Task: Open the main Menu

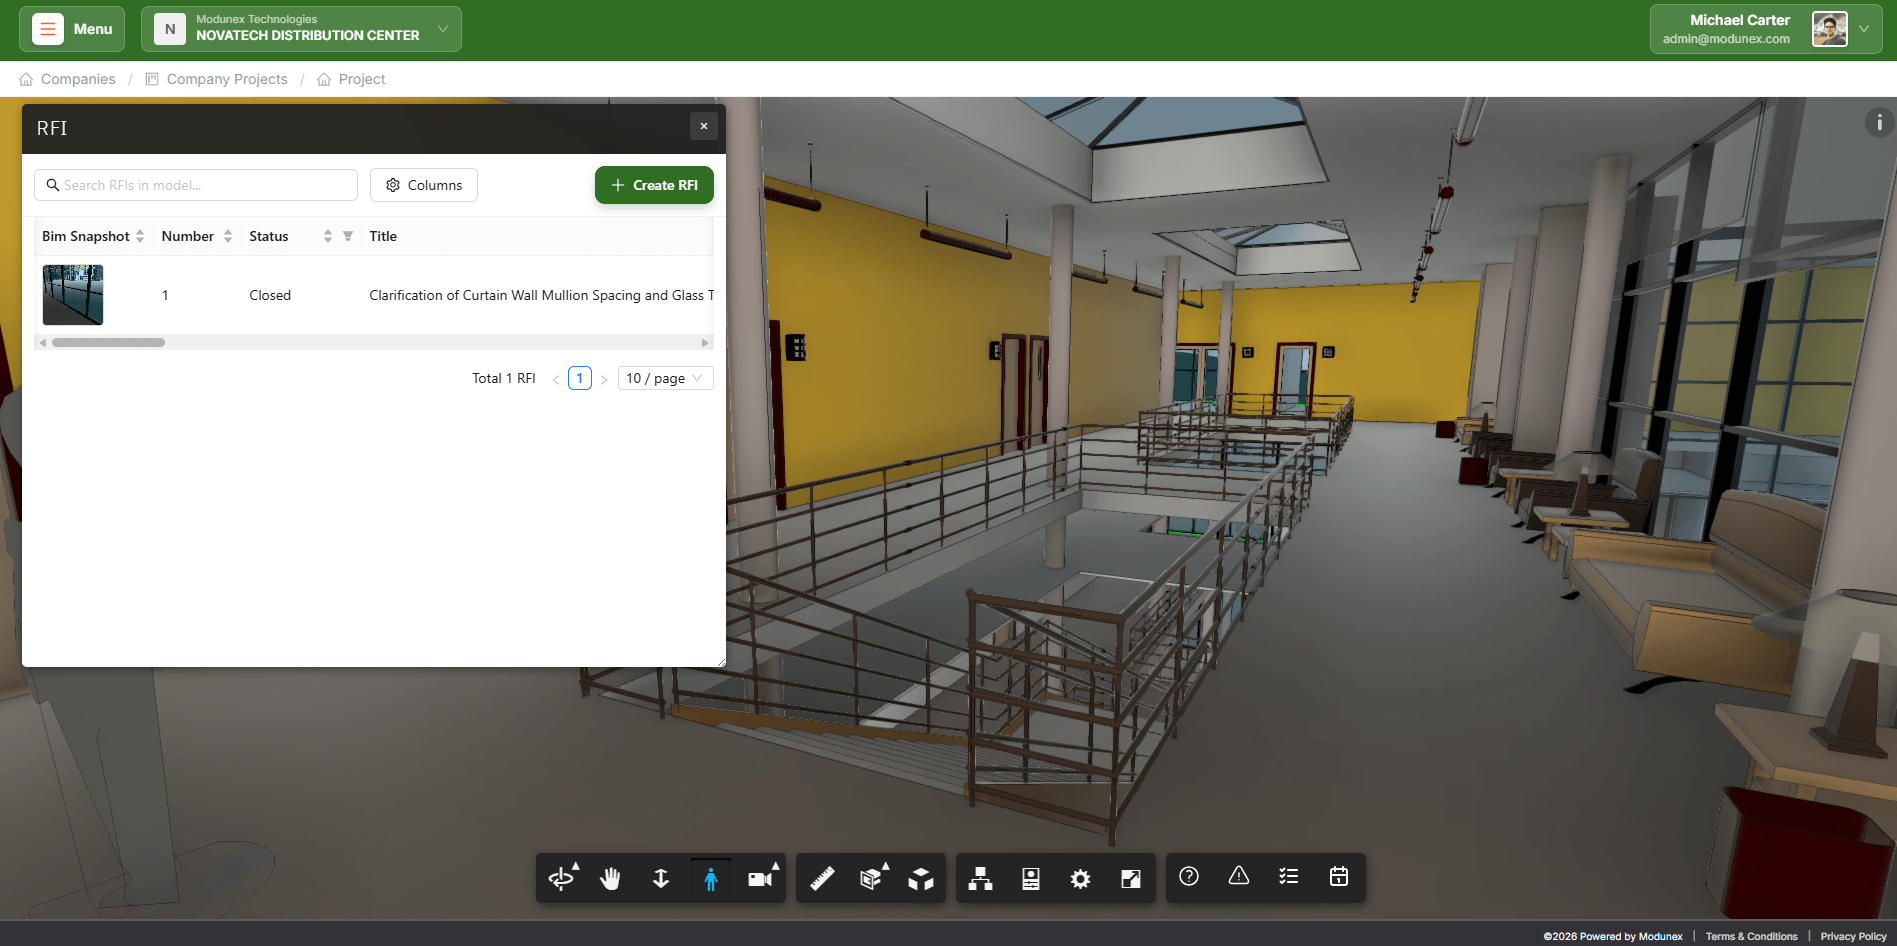Action: coord(72,29)
